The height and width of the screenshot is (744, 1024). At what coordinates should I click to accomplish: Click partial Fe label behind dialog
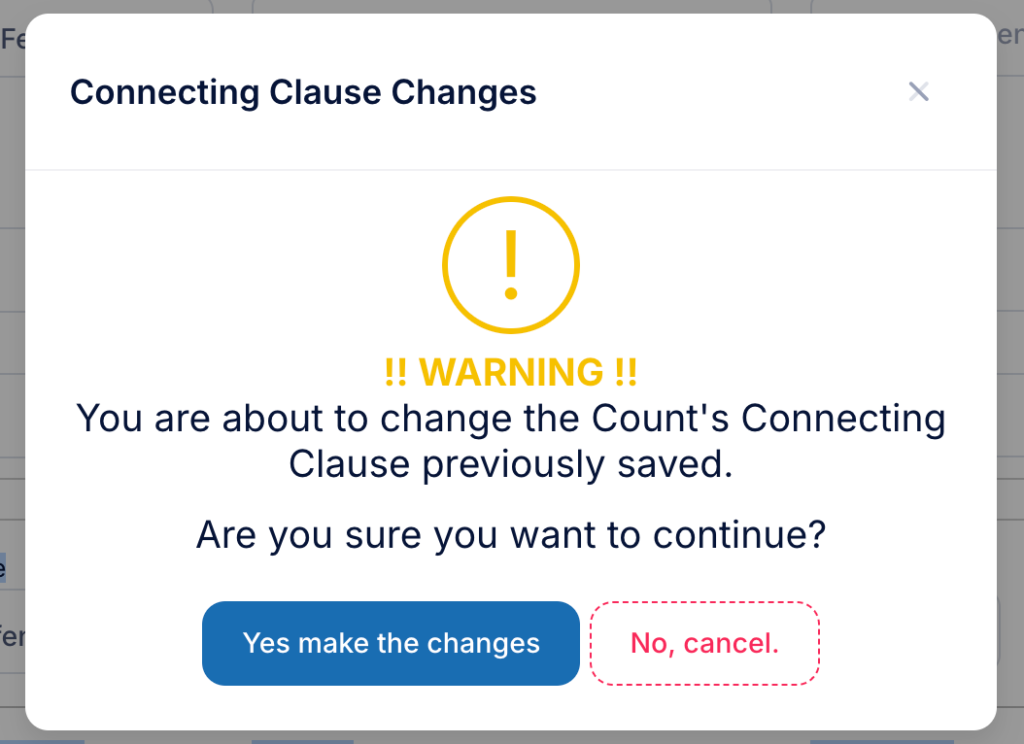coord(12,39)
